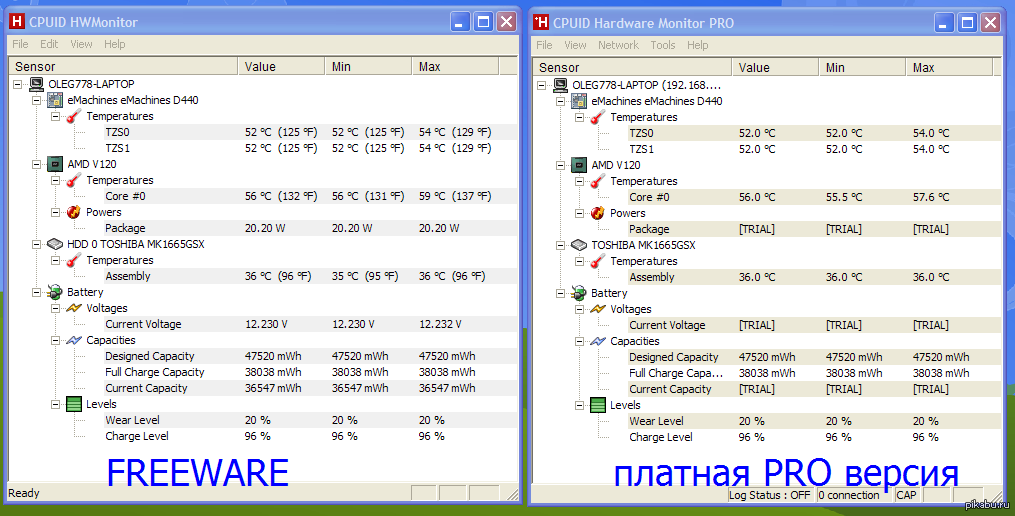Open the Help menu in HWMonitor
This screenshot has width=1015, height=516.
pos(115,44)
